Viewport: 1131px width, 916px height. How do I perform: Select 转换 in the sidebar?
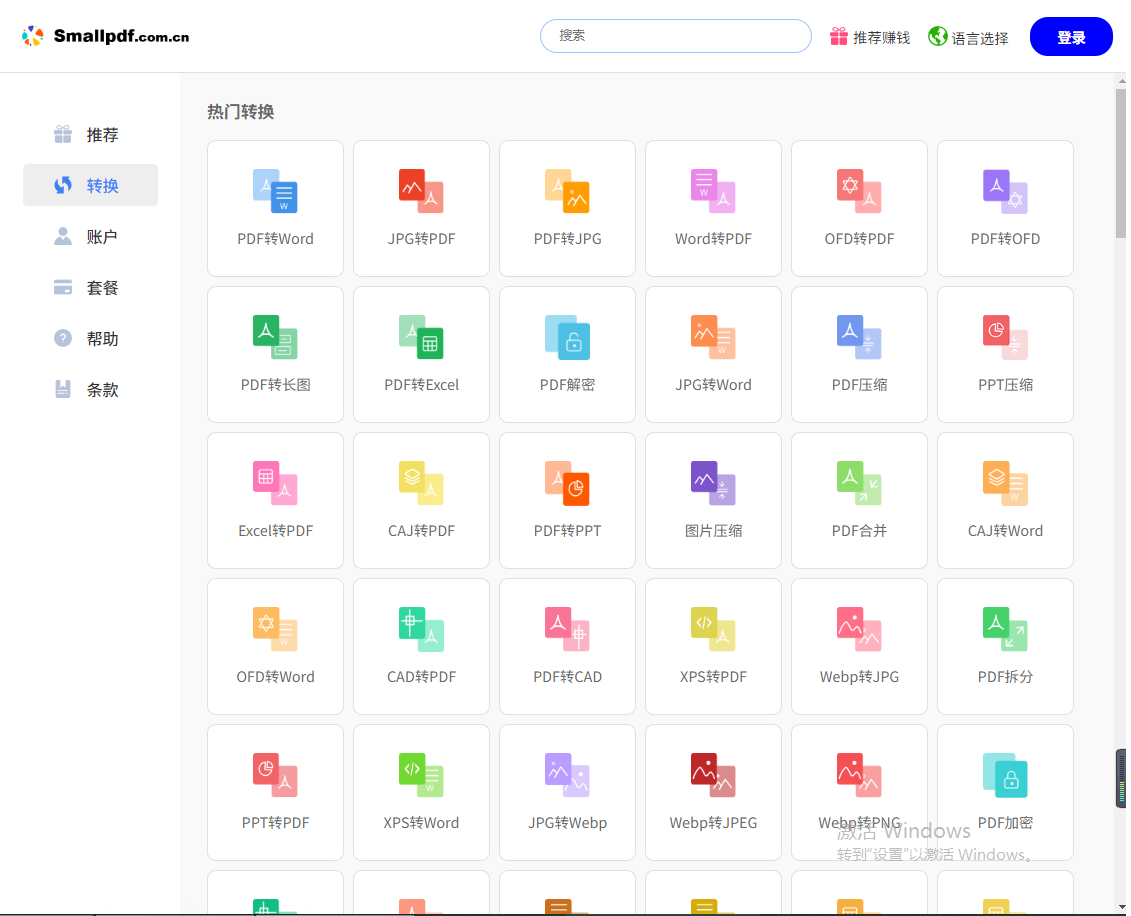(x=90, y=185)
